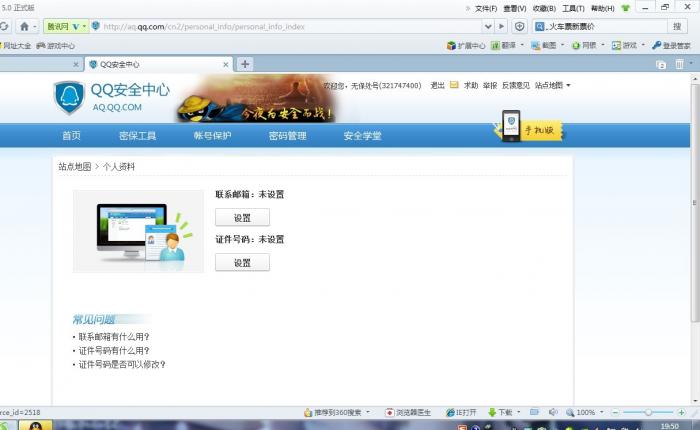The image size is (700, 430).
Task: Click the browser refresh icon
Action: tap(4, 26)
